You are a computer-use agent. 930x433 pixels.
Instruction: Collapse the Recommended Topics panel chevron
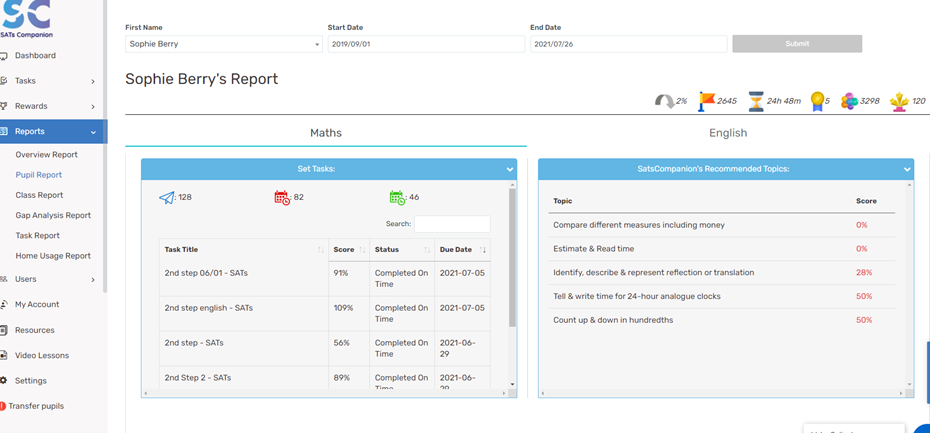tap(907, 170)
